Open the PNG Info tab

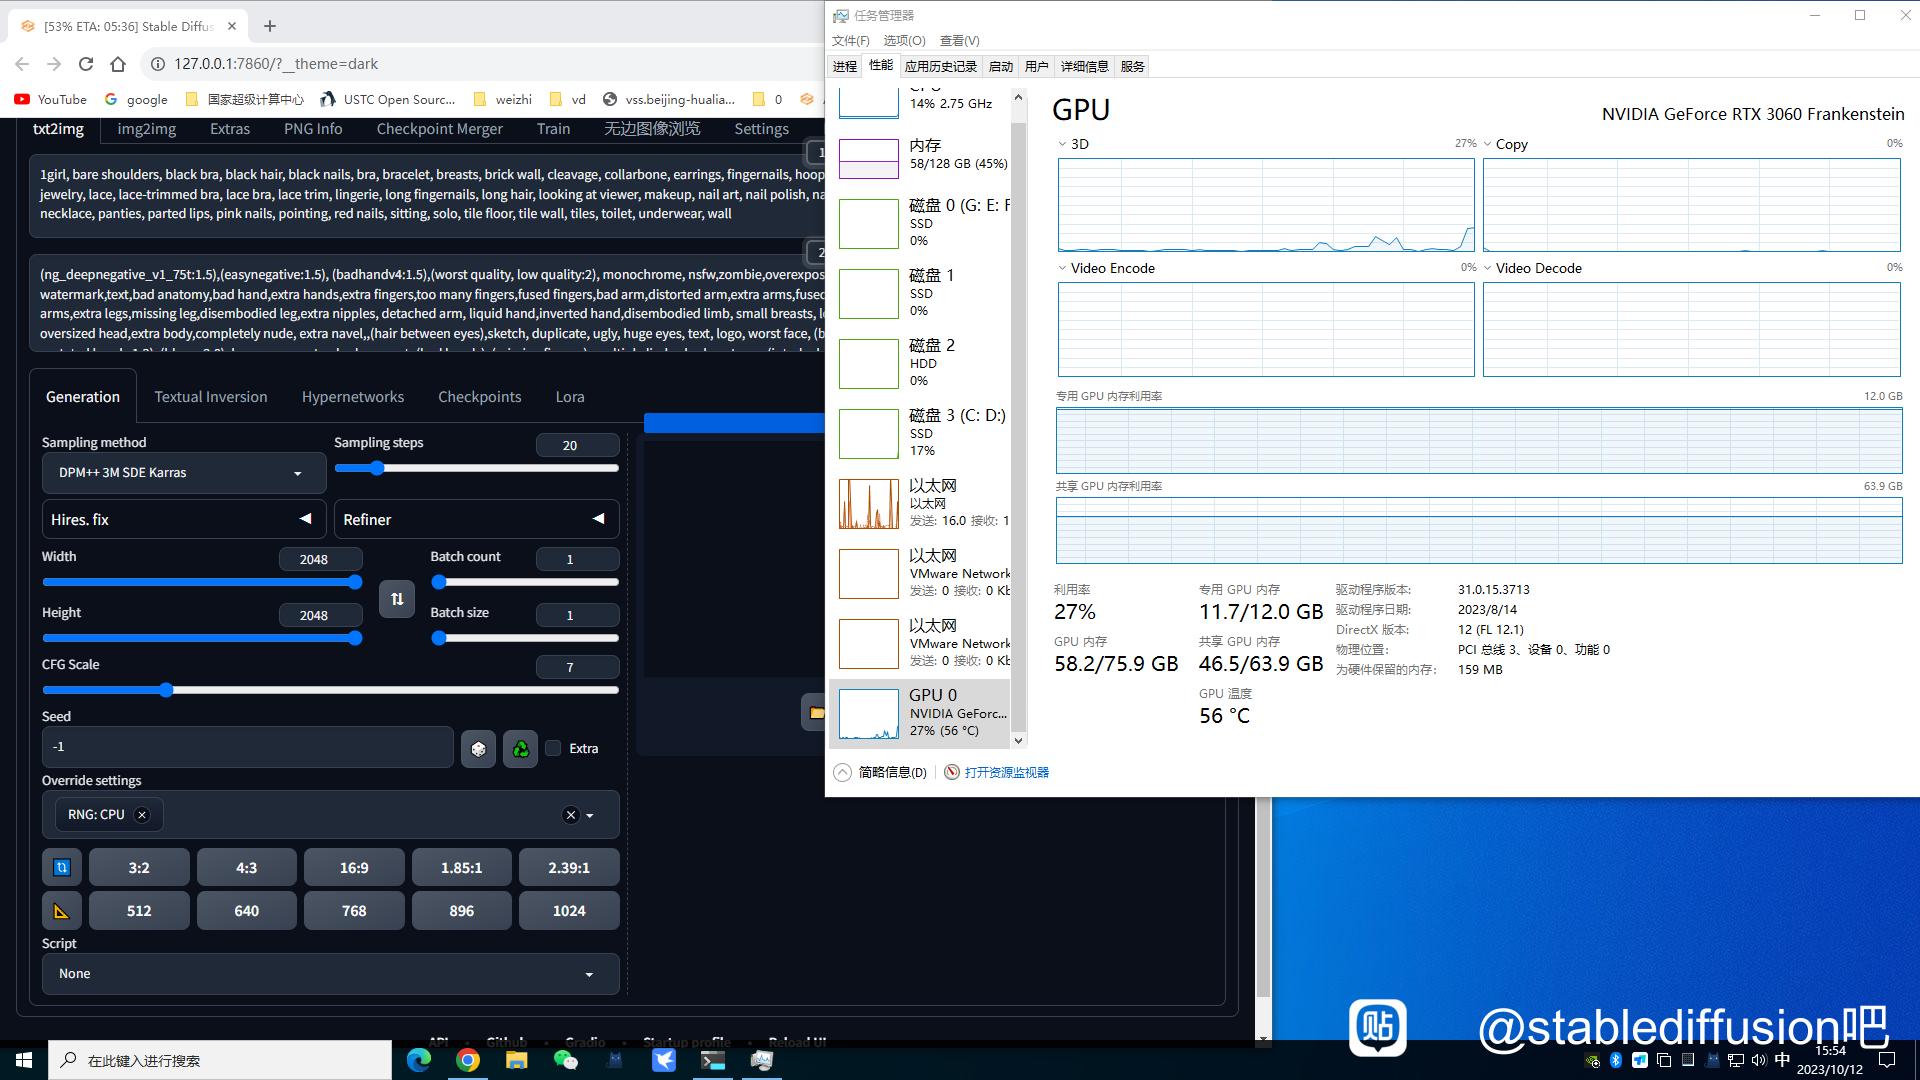(x=313, y=129)
